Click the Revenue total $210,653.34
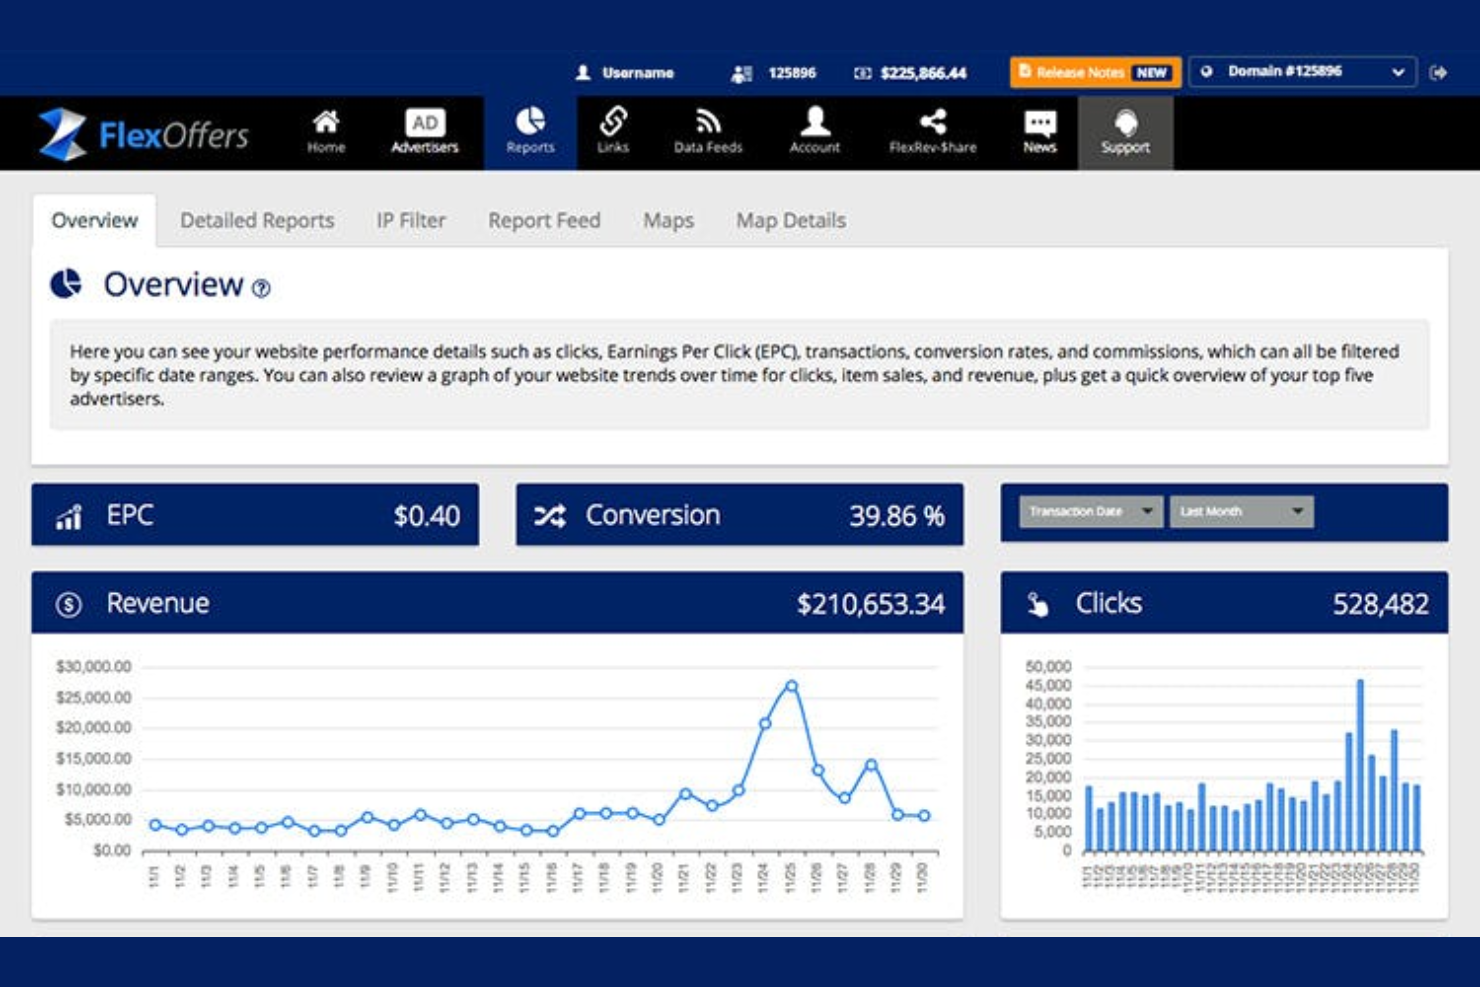 pos(870,604)
